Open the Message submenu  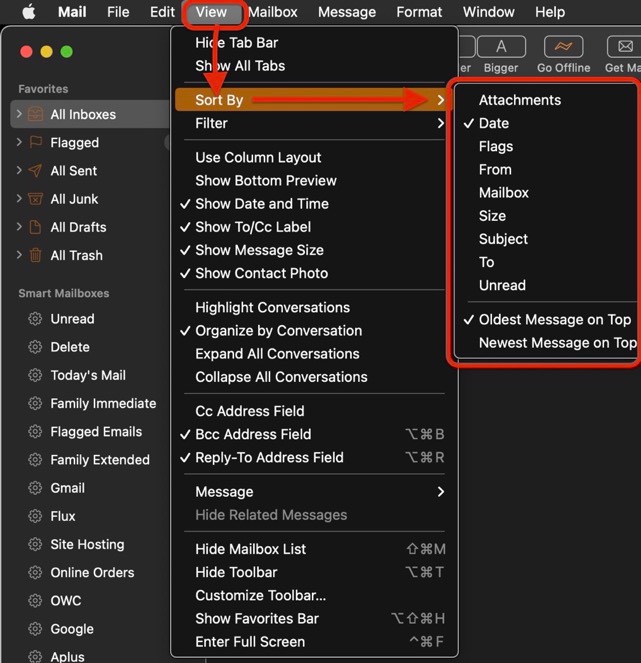point(315,492)
